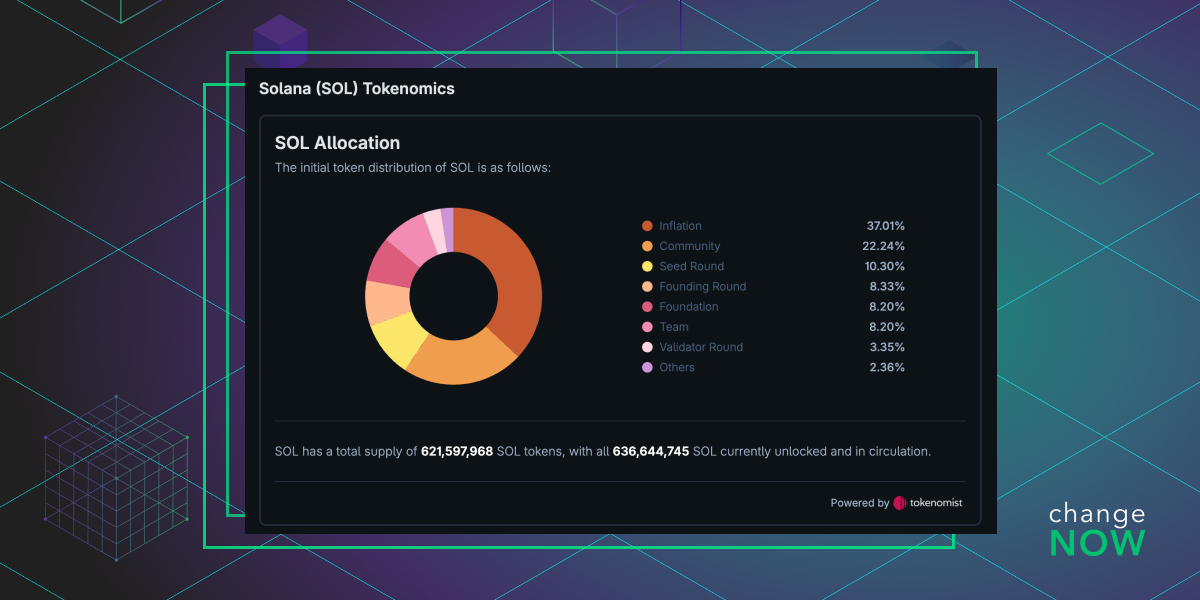Click the Team legend pink dot
Screen dimensions: 1200x600
[x=647, y=327]
